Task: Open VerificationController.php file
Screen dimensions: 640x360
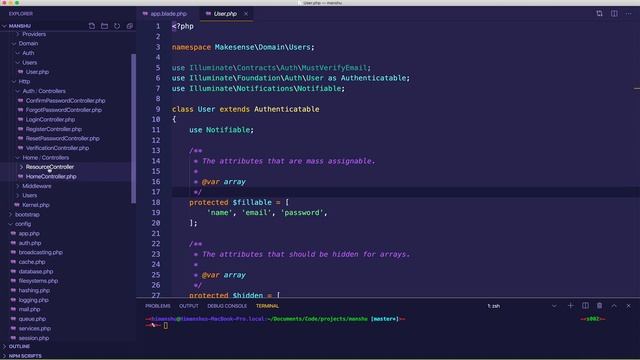Action: [57, 148]
